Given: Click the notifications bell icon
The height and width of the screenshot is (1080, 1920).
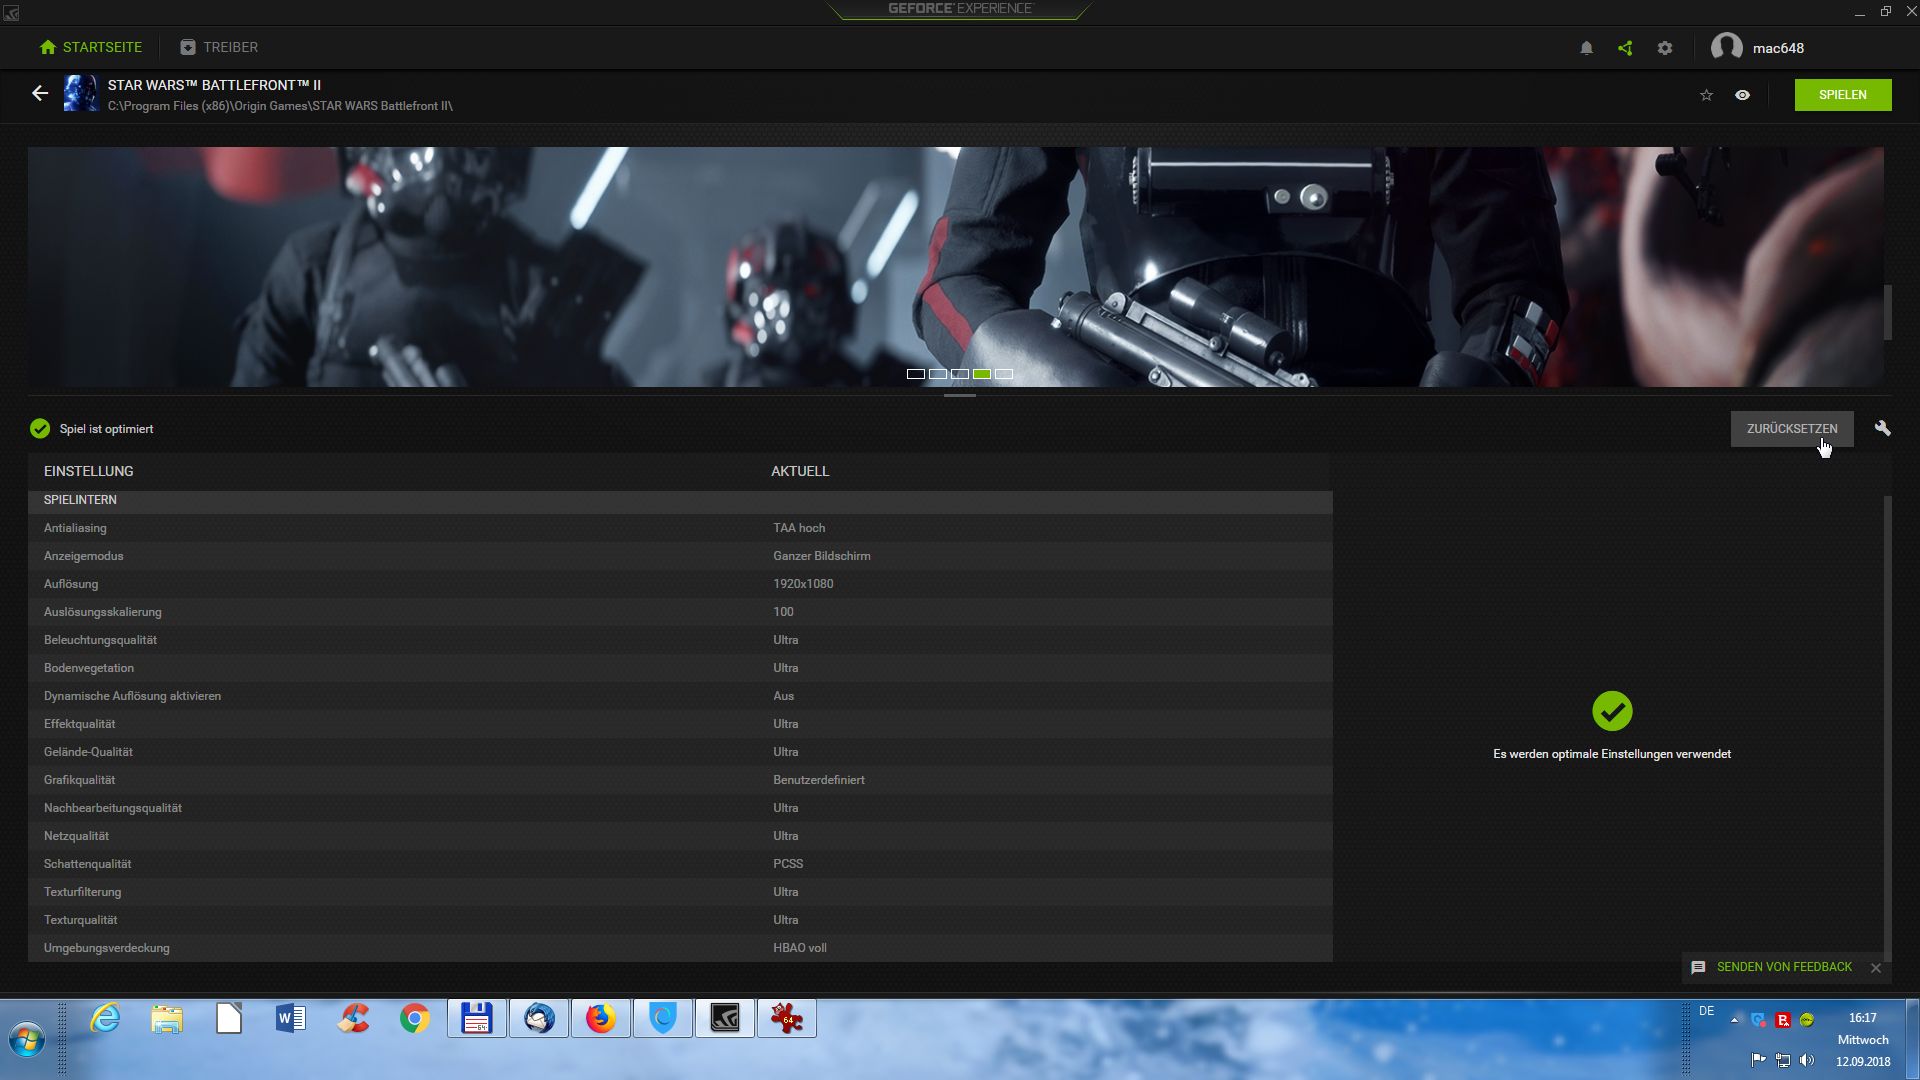Looking at the screenshot, I should coord(1586,48).
